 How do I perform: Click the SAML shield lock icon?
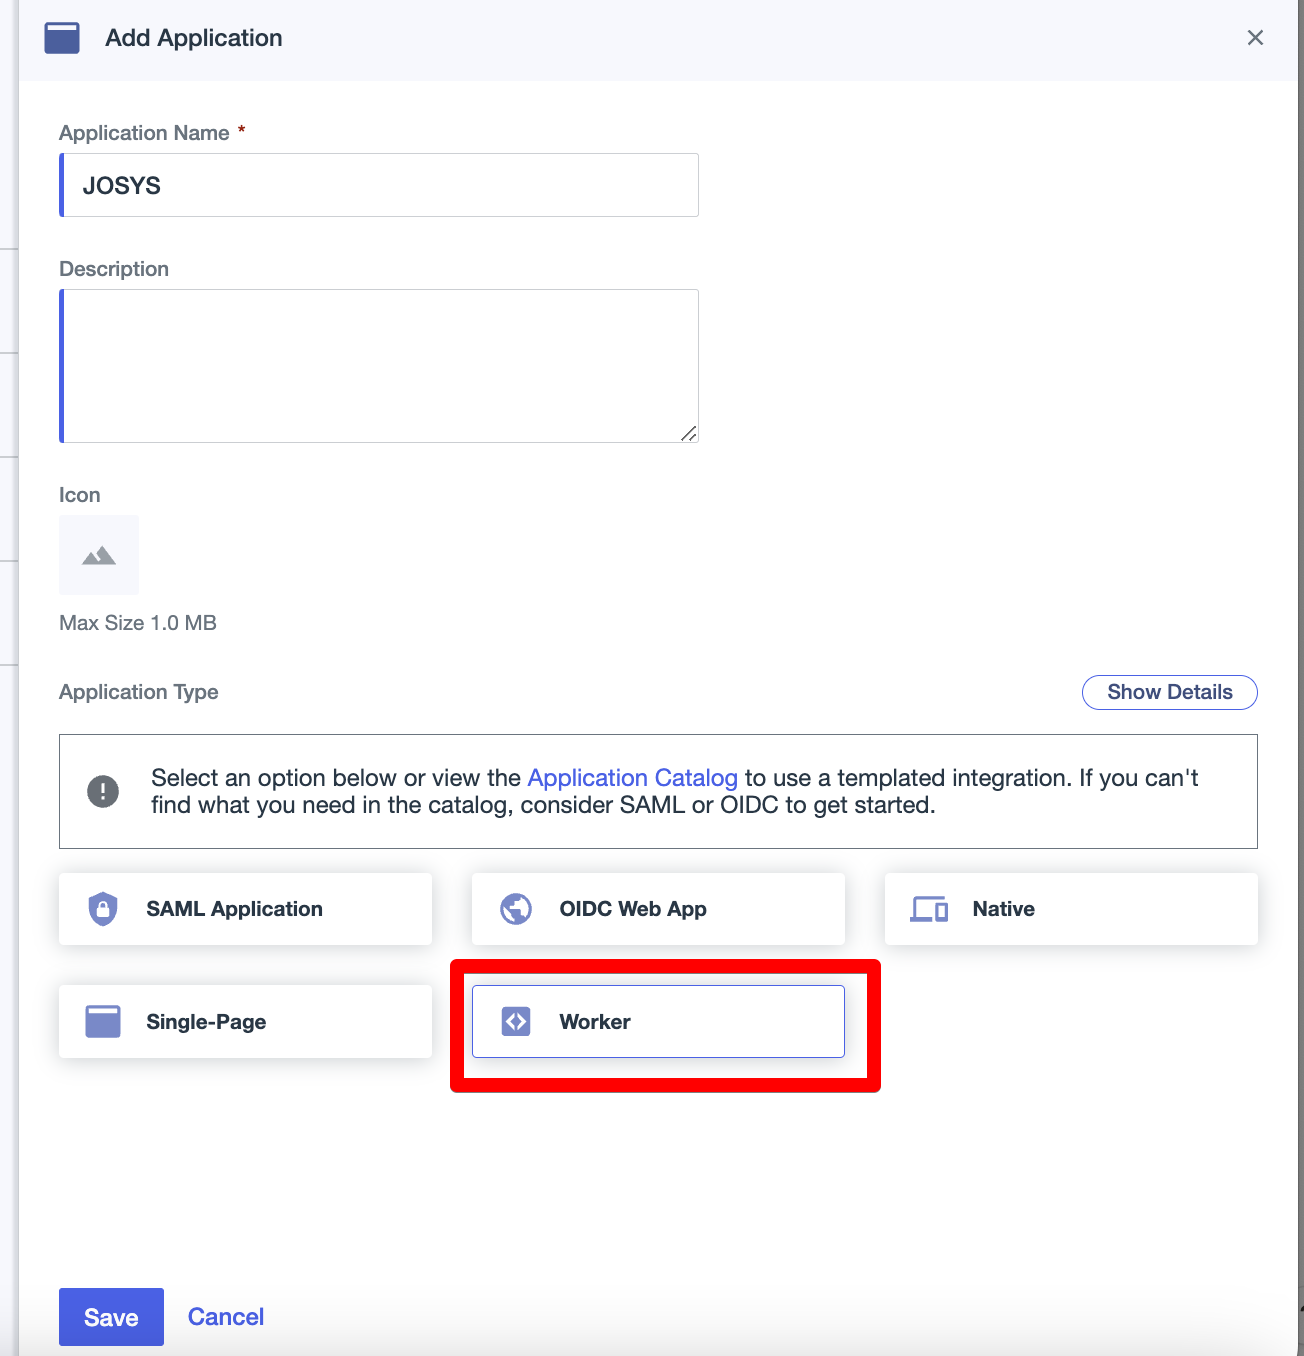coord(103,909)
